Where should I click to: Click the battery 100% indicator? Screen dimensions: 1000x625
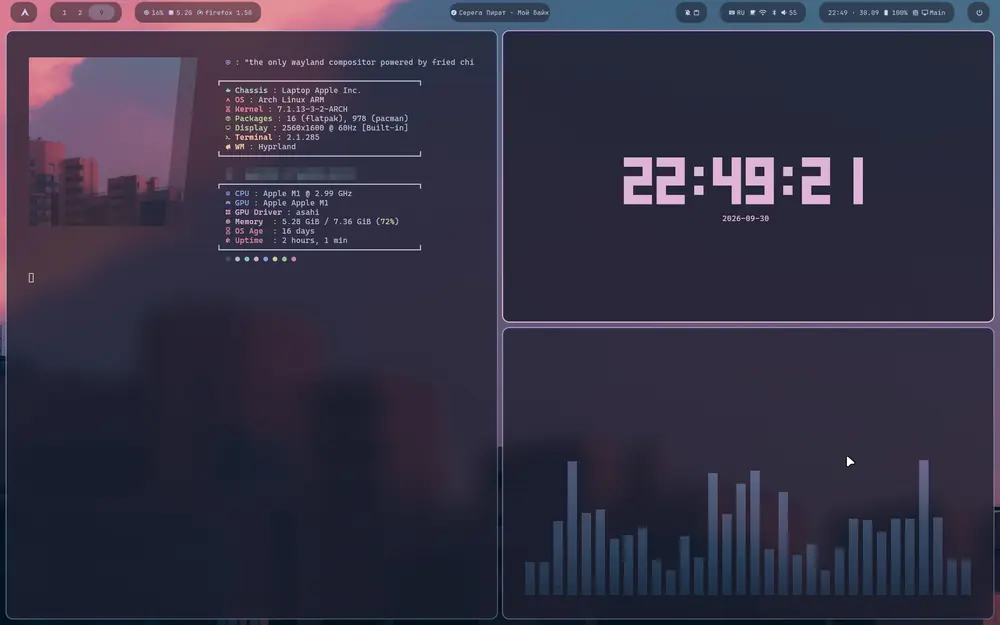(x=895, y=13)
